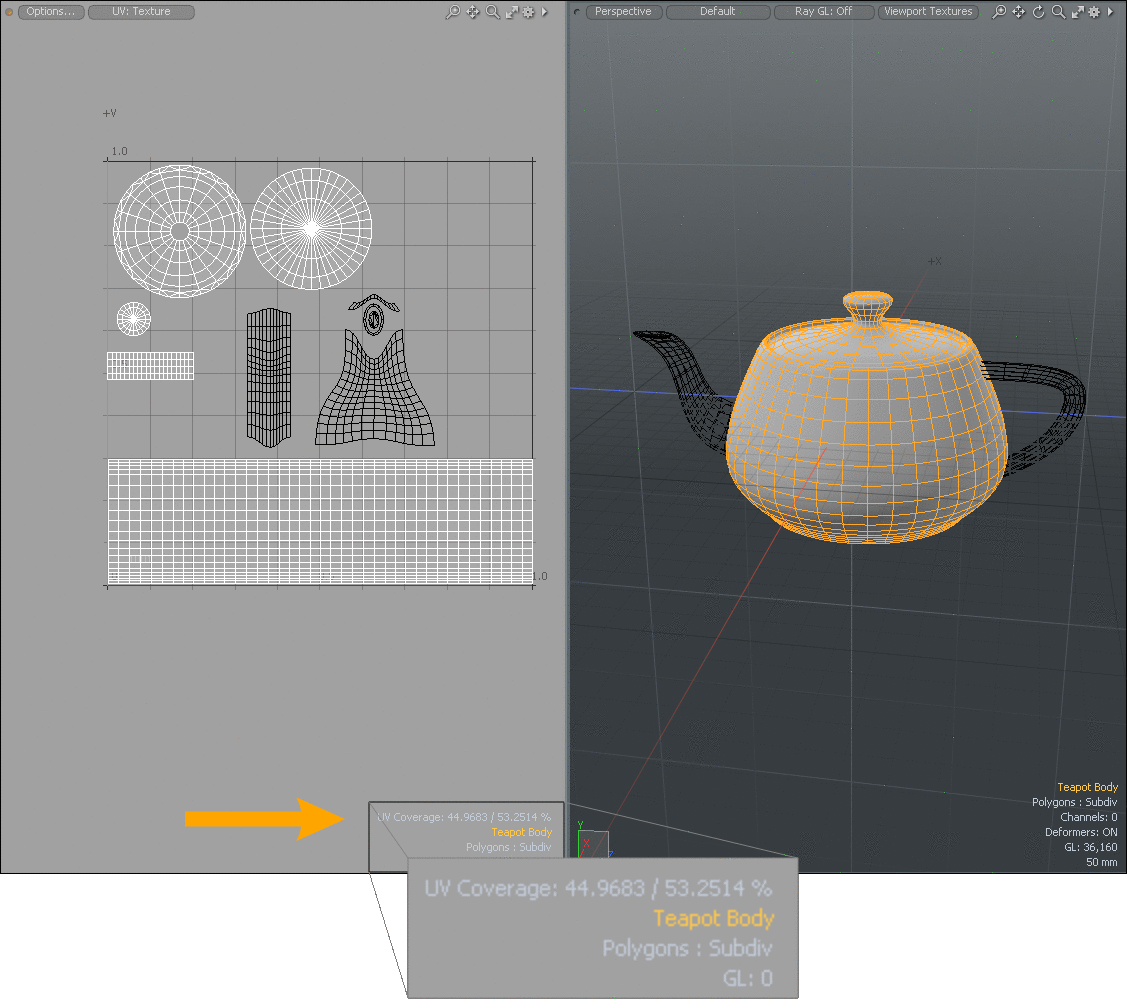Click the pan arrows icon in UV viewport
Viewport: 1127px width, 1008px height.
(472, 12)
